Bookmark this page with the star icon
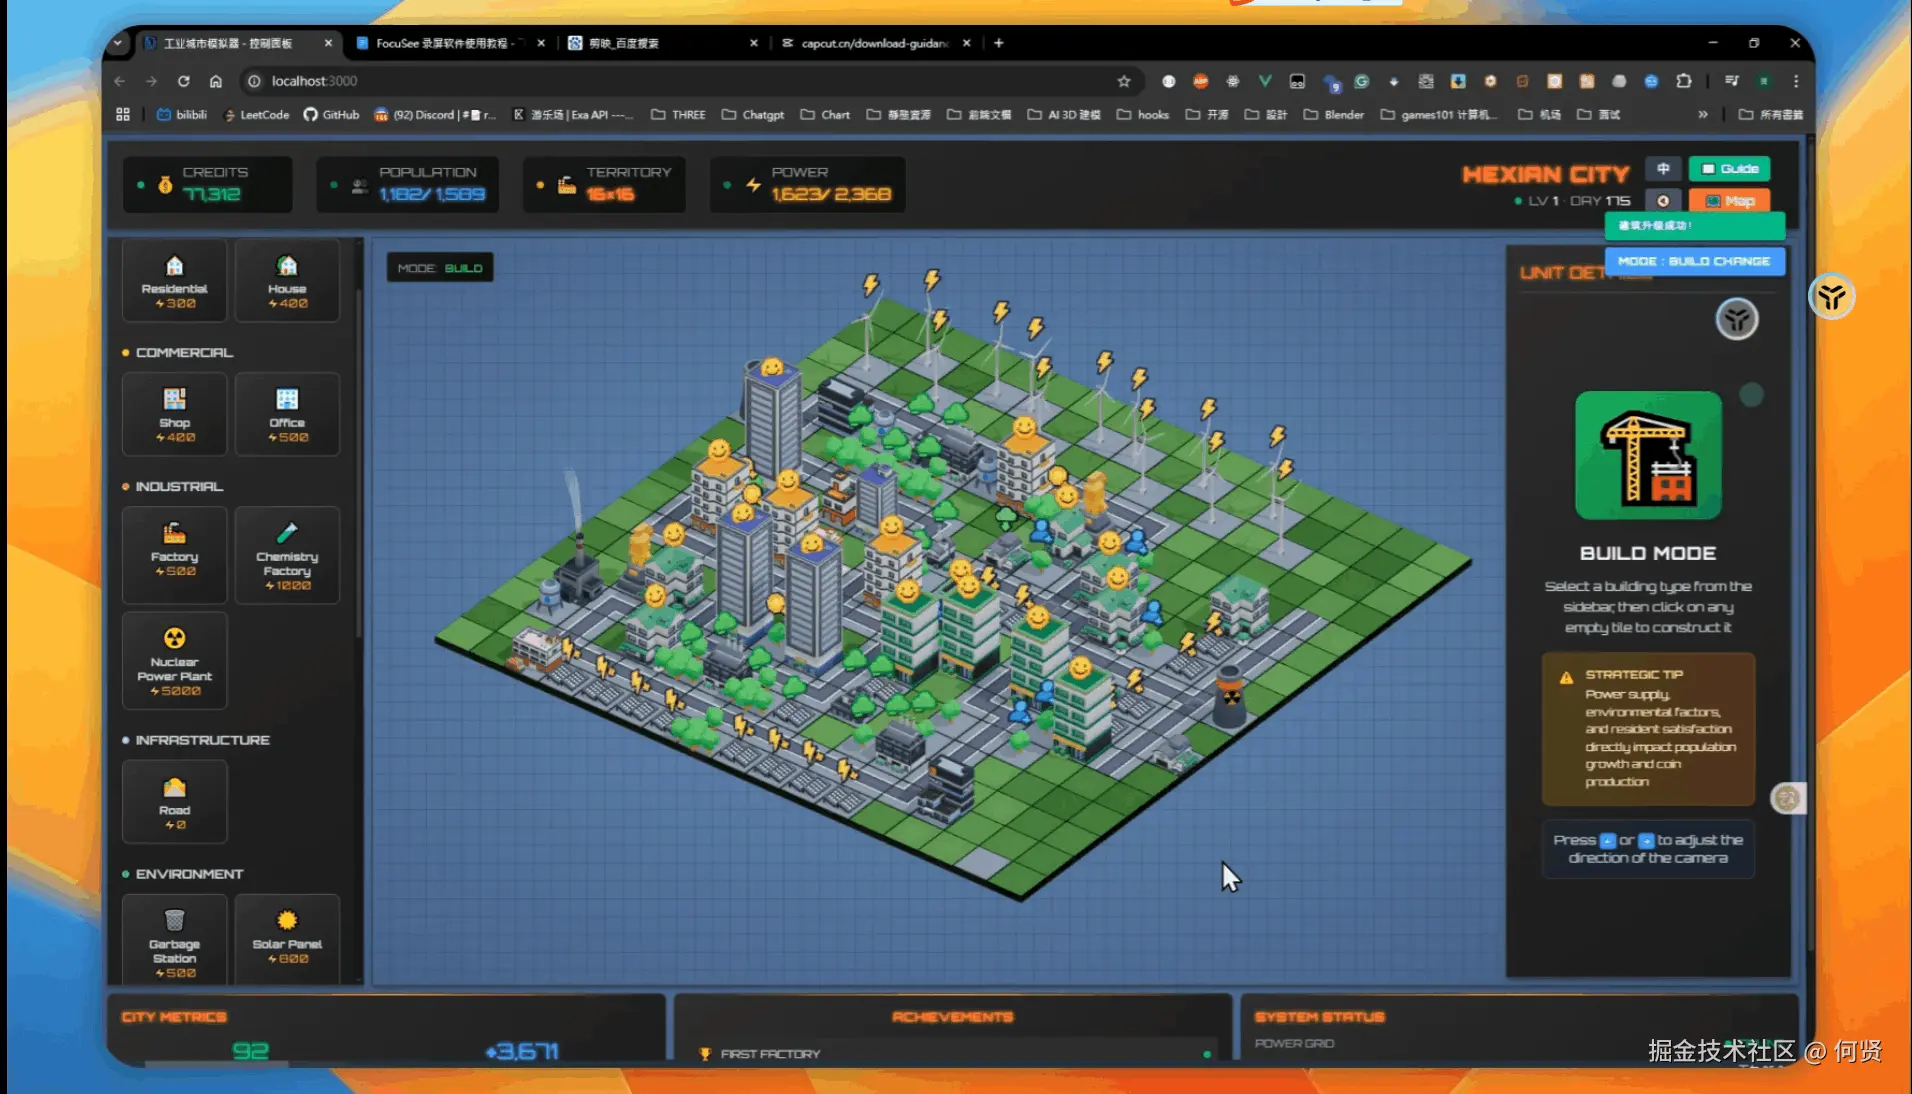Viewport: 1912px width, 1094px height. coord(1124,81)
